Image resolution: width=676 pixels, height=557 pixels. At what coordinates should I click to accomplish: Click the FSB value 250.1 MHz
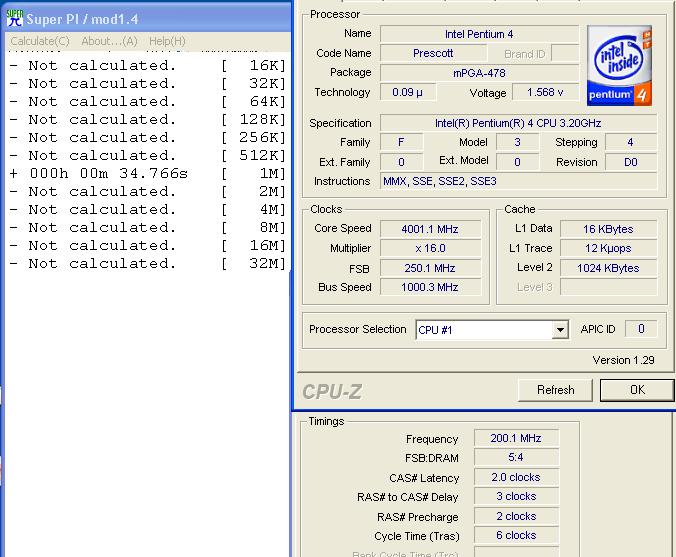[x=430, y=268]
